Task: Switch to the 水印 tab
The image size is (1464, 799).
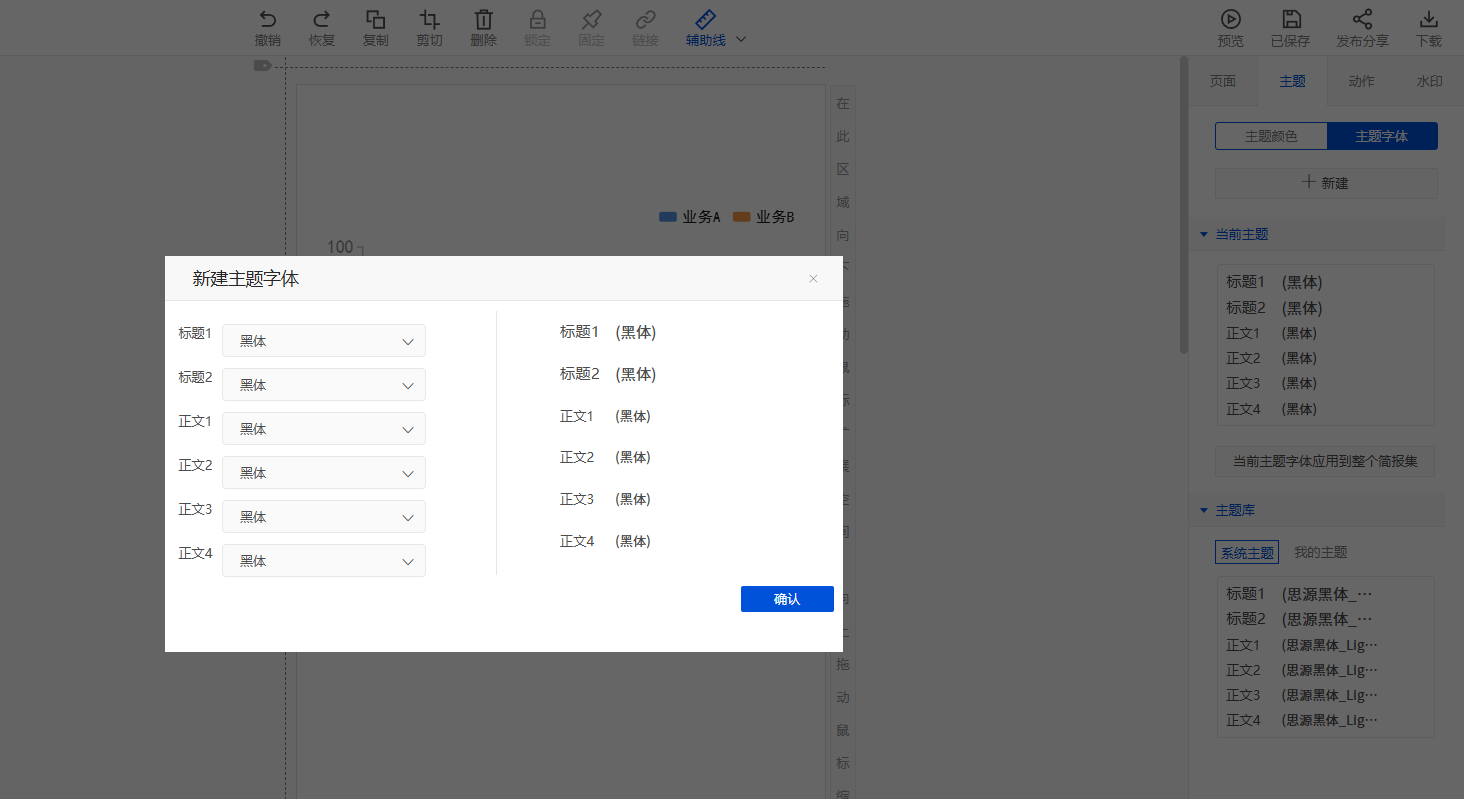Action: click(1429, 81)
